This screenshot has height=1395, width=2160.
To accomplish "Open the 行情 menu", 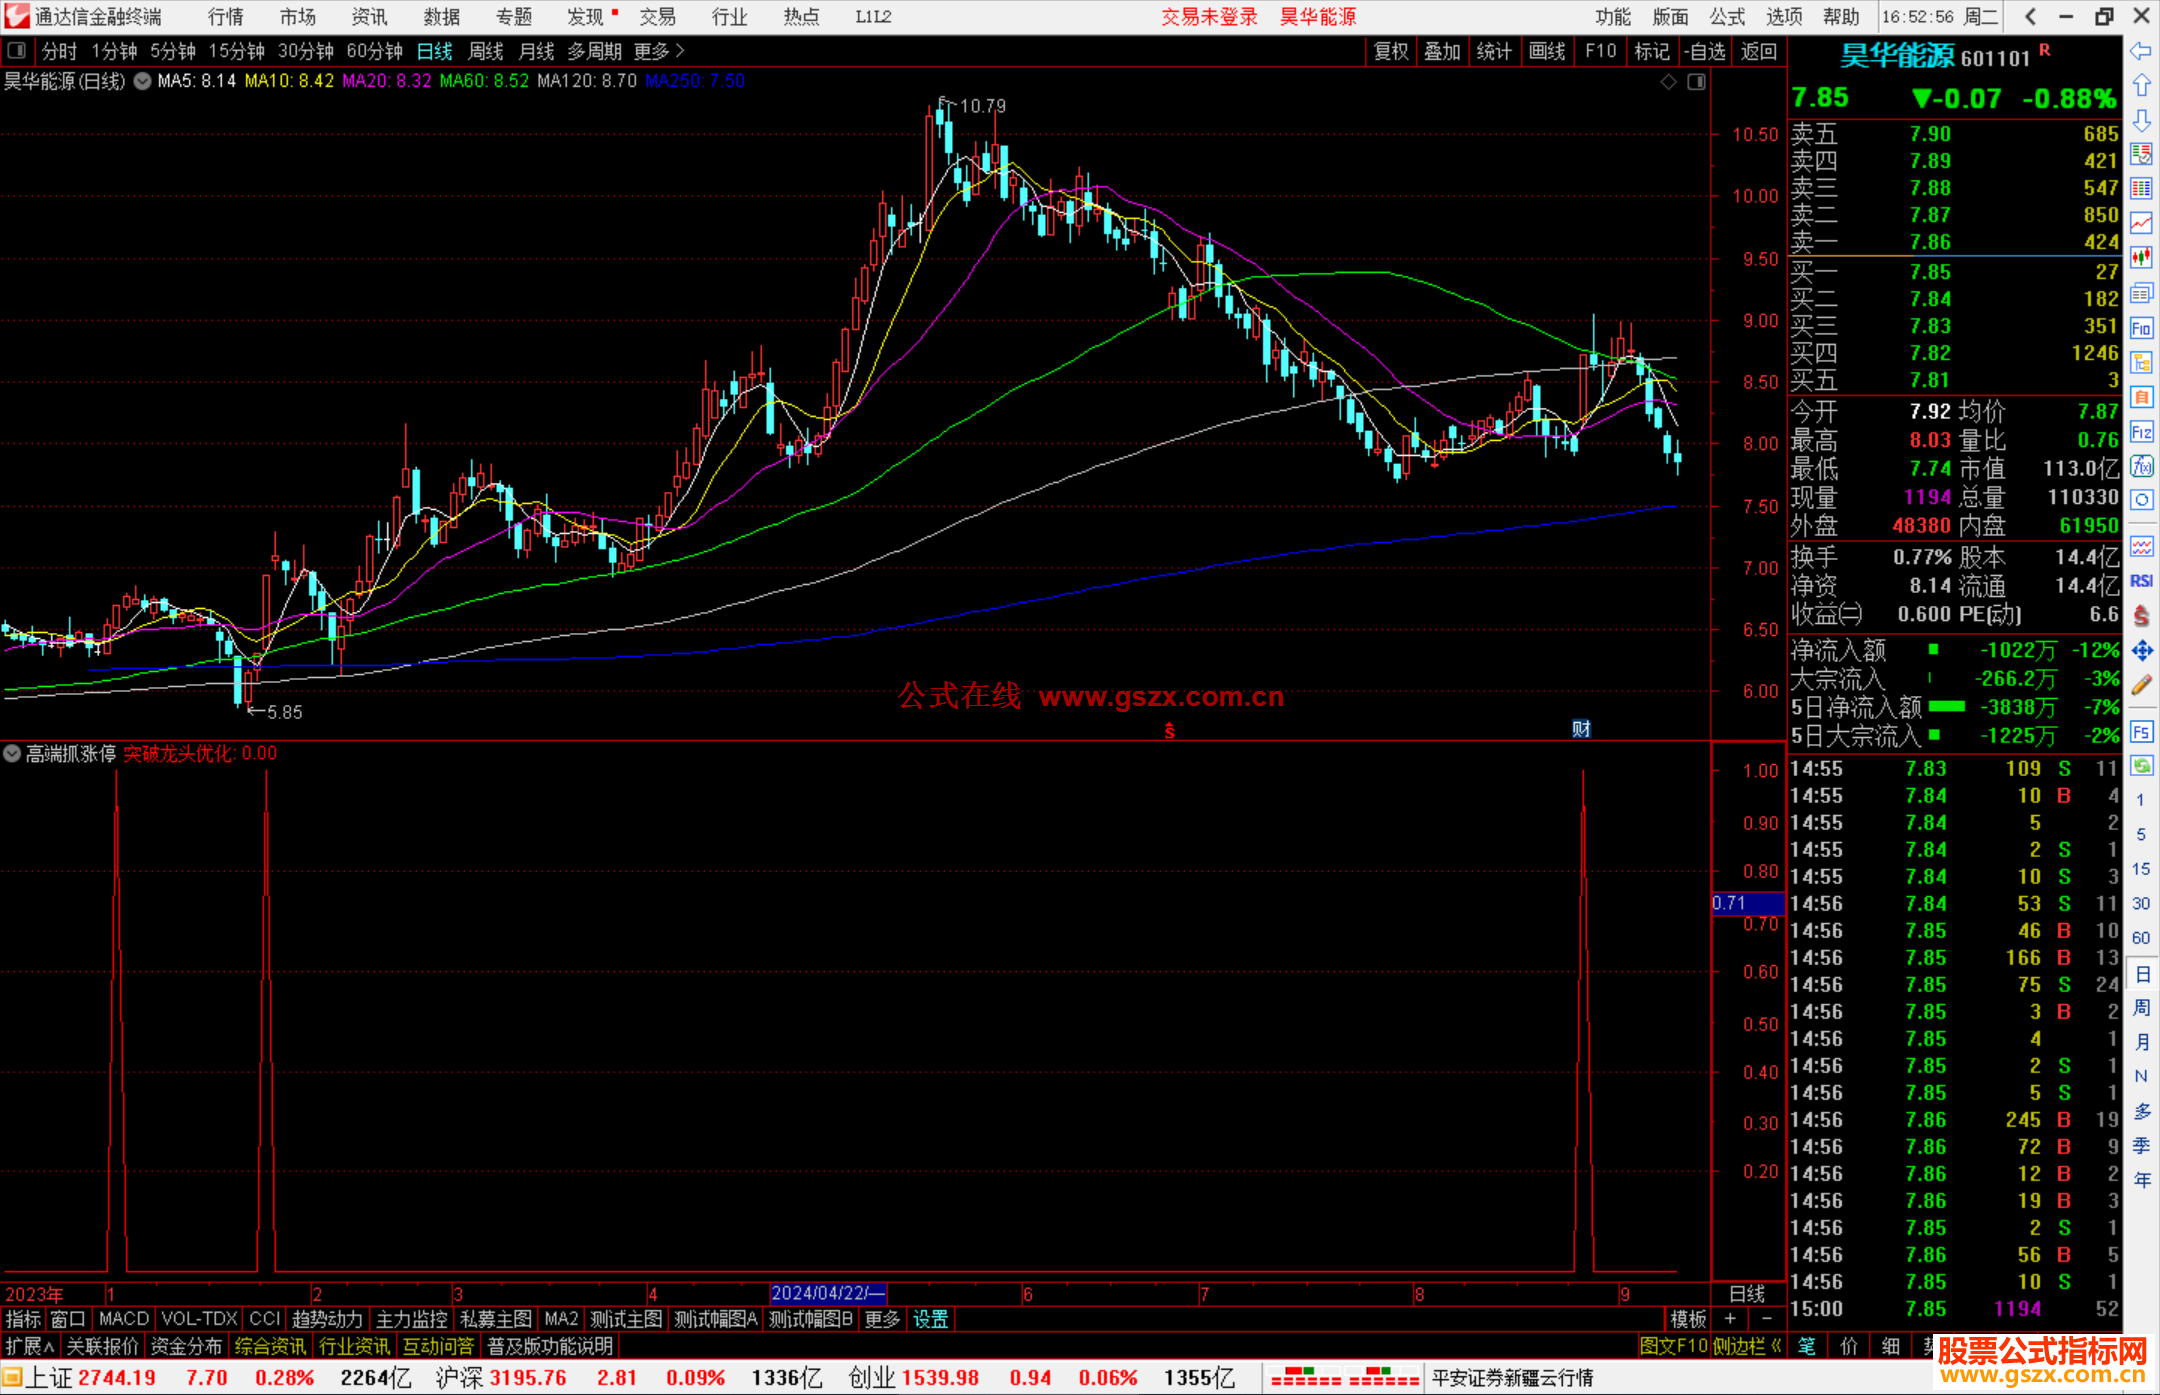I will click(x=226, y=17).
